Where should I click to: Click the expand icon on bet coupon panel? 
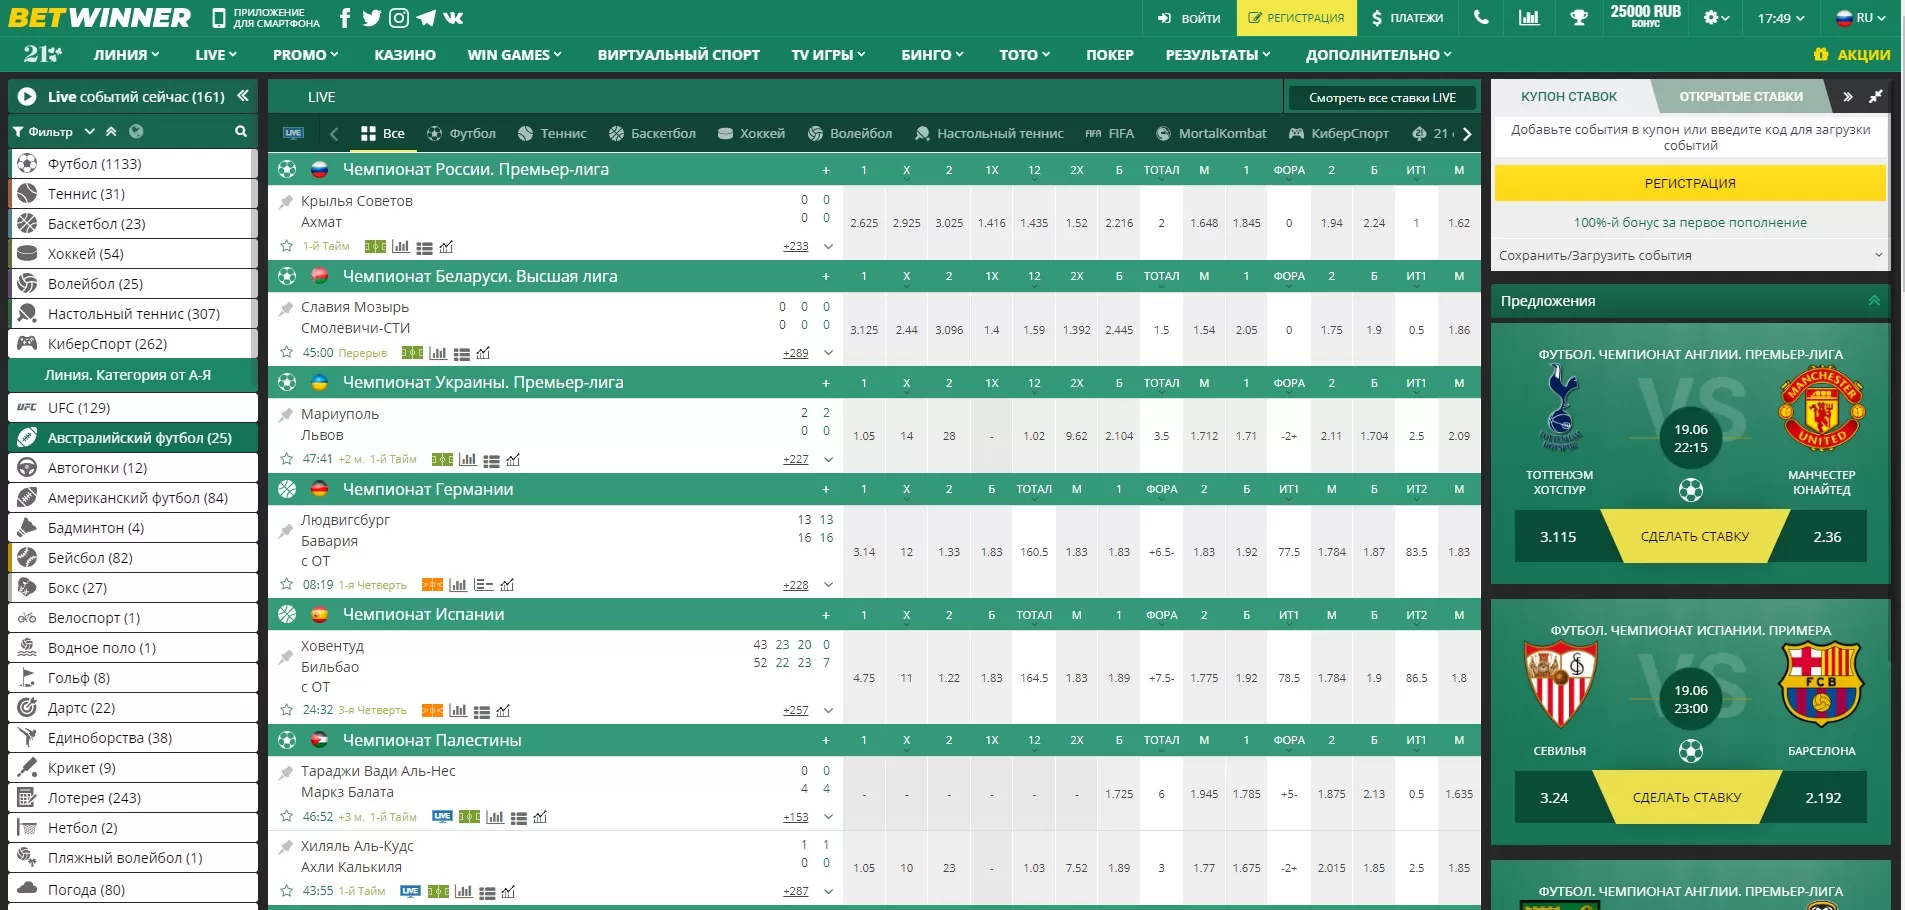click(x=1876, y=97)
